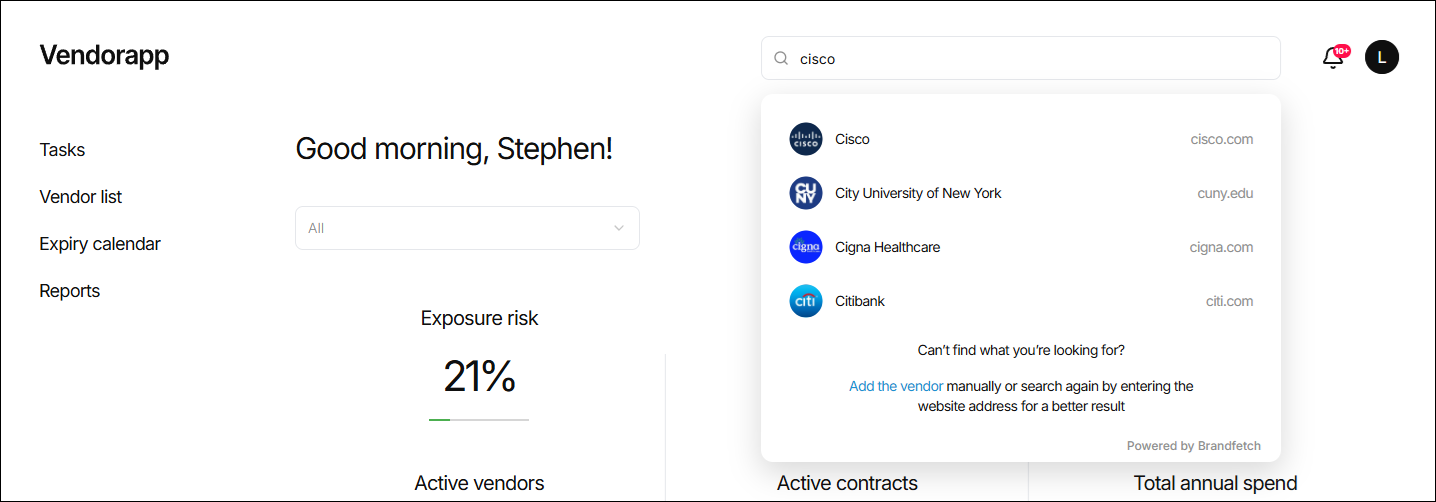Select City University of New York result
This screenshot has height=502, width=1436.
coord(1020,193)
